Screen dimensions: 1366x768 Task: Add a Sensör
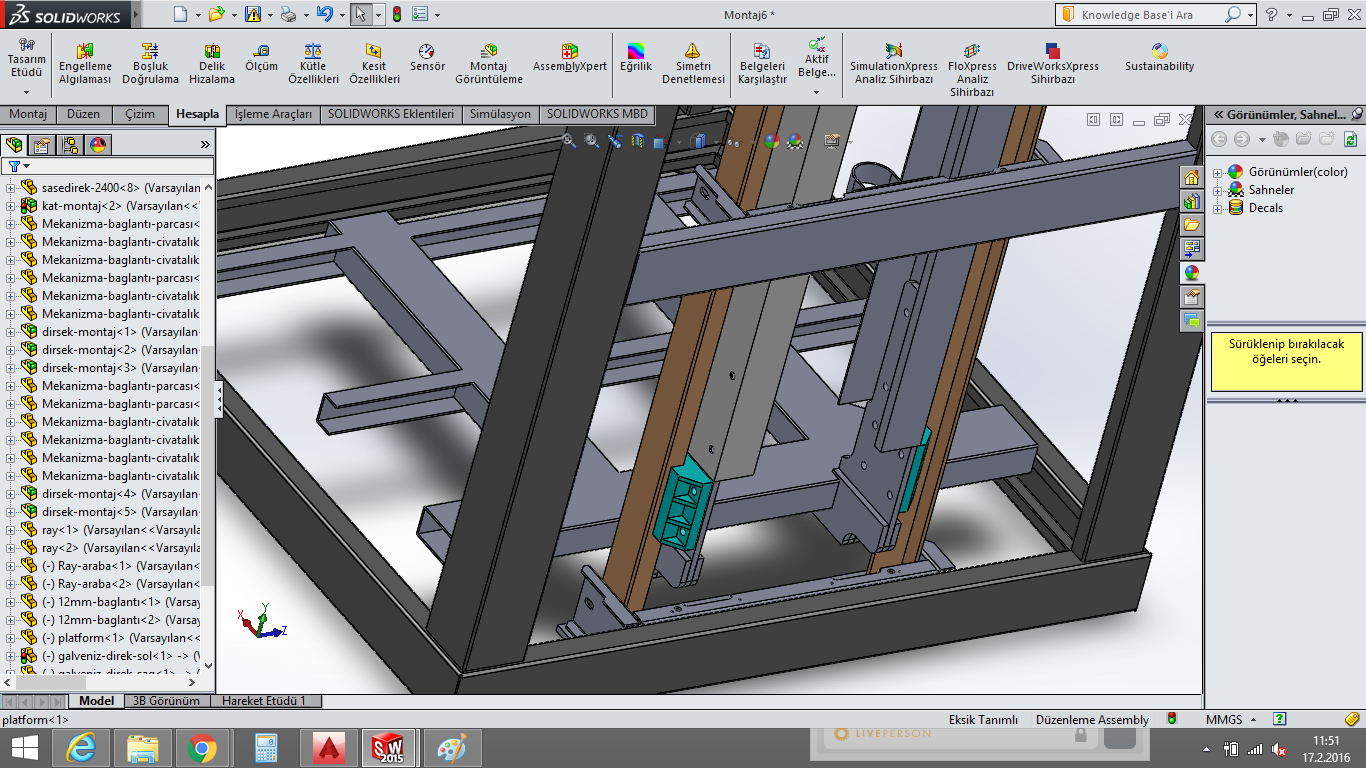(427, 58)
